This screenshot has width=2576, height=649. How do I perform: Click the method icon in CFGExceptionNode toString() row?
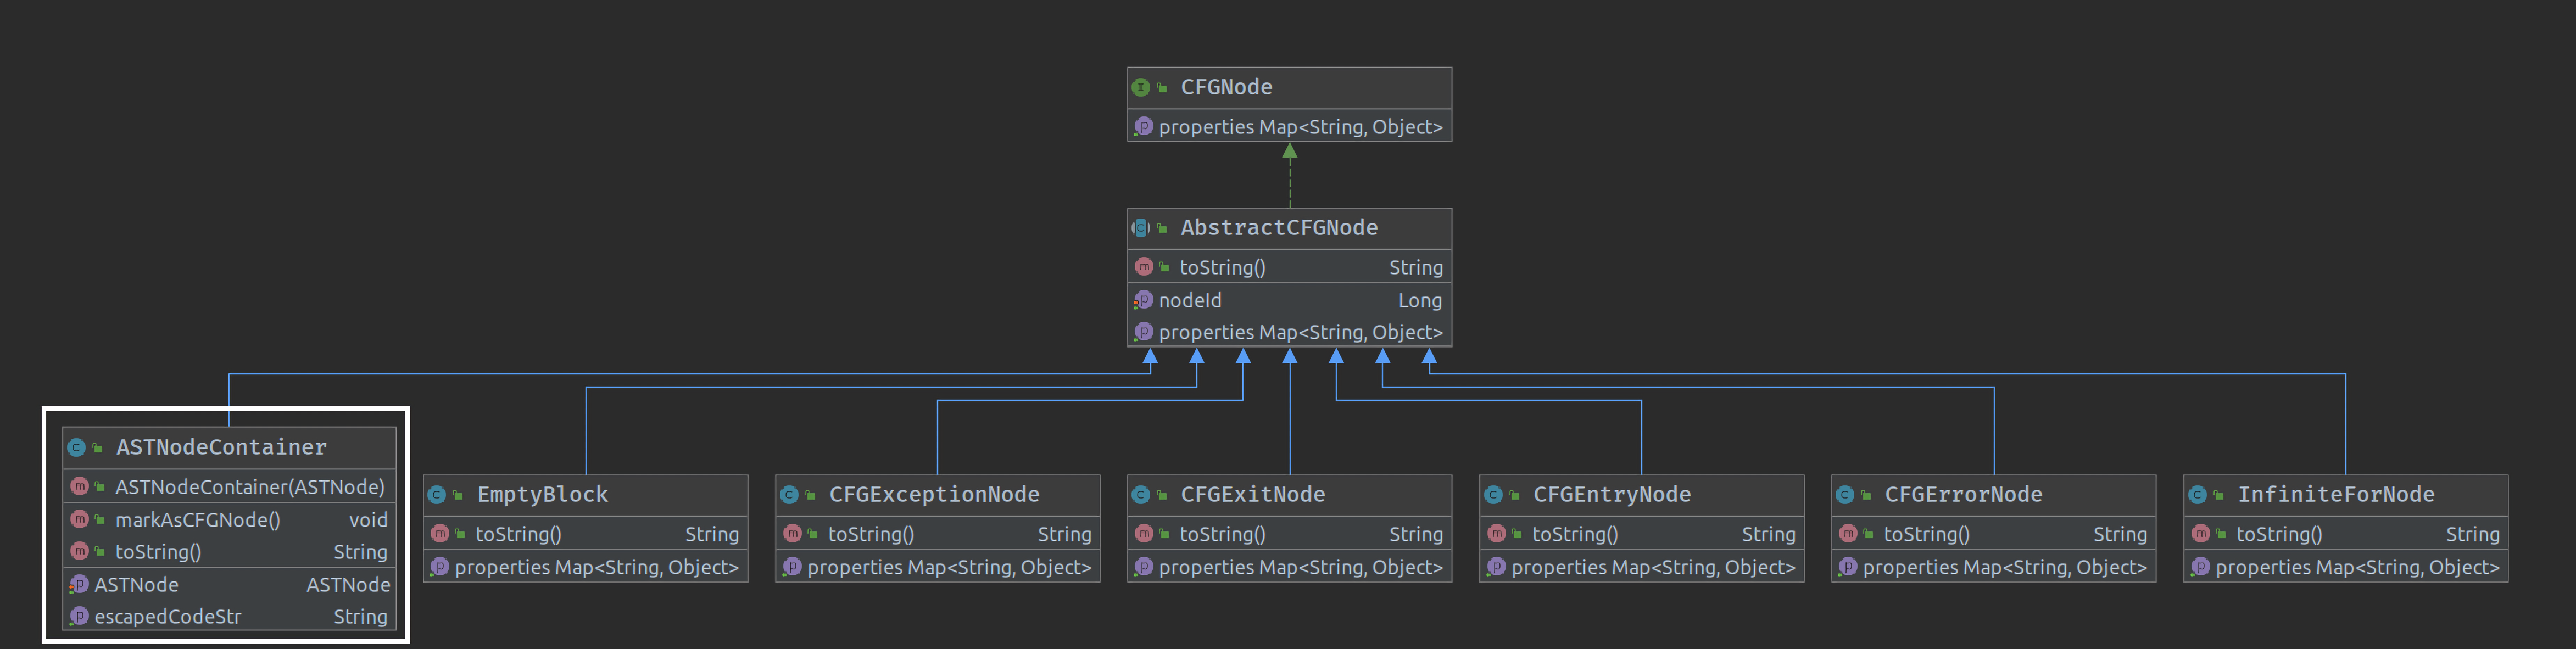coord(792,534)
